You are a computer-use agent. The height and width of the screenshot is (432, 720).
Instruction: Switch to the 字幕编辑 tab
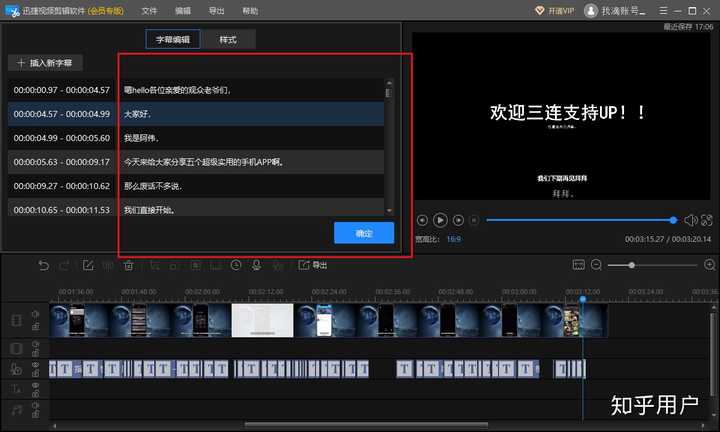click(173, 39)
